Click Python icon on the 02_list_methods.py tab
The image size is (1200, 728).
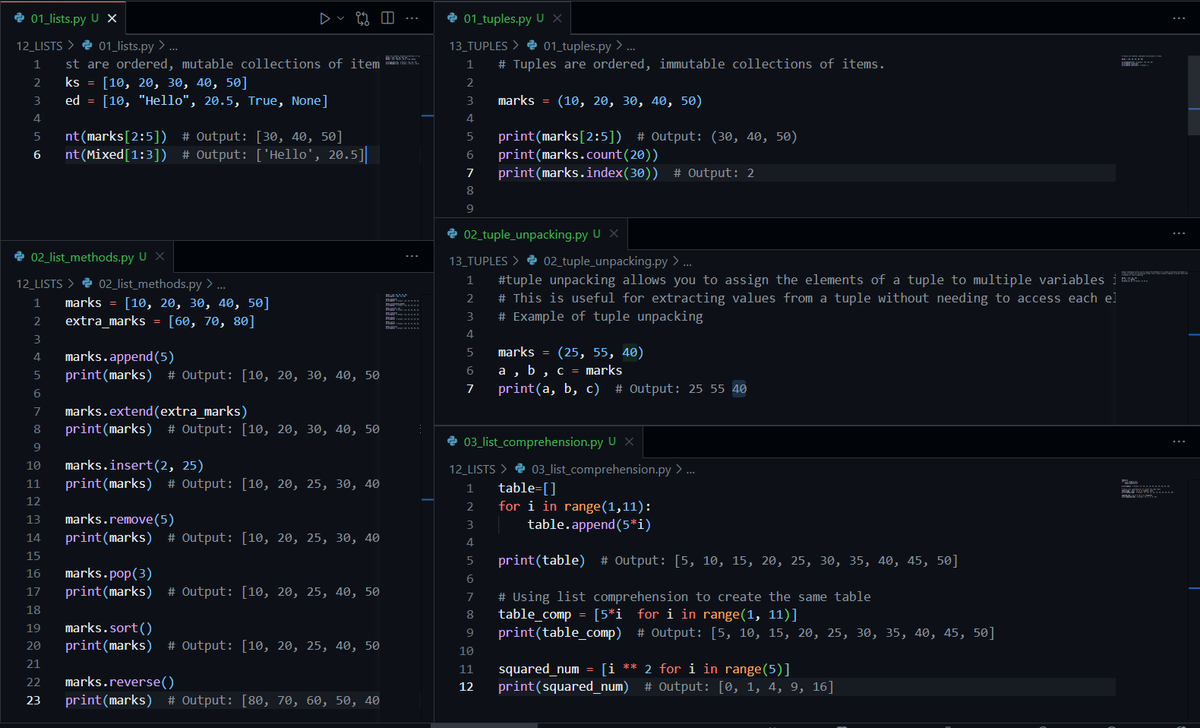pyautogui.click(x=21, y=257)
